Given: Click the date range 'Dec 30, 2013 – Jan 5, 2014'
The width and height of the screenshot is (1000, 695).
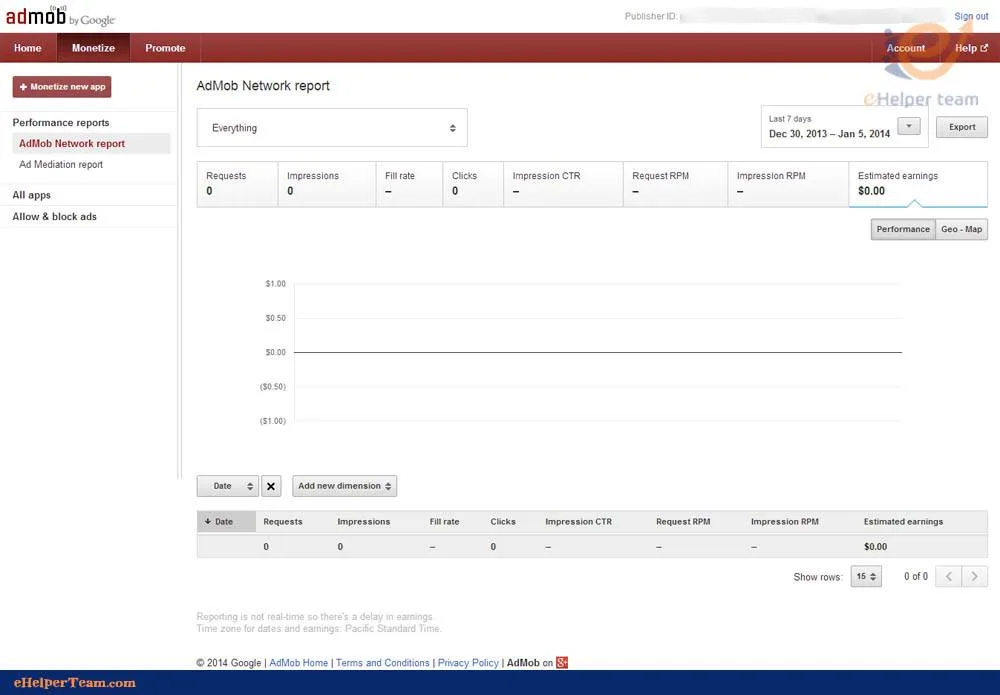Looking at the screenshot, I should pos(829,134).
